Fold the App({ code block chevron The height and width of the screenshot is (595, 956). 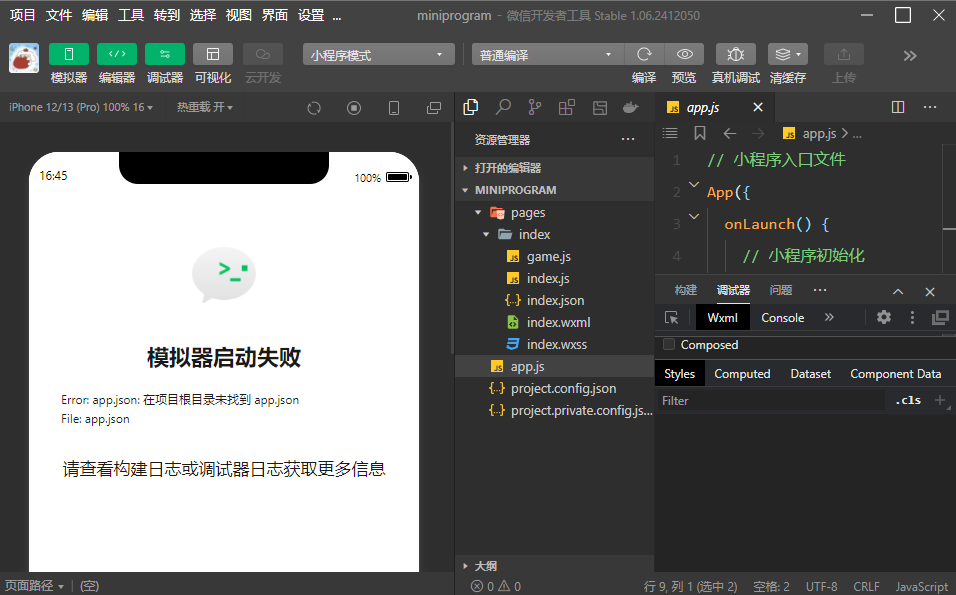(x=694, y=183)
